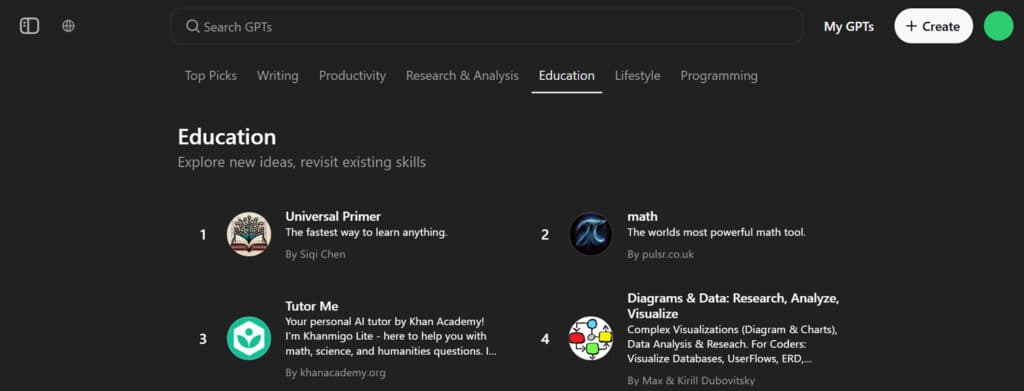
Task: Open the Diagrams & Data flowchart icon
Action: click(x=590, y=338)
